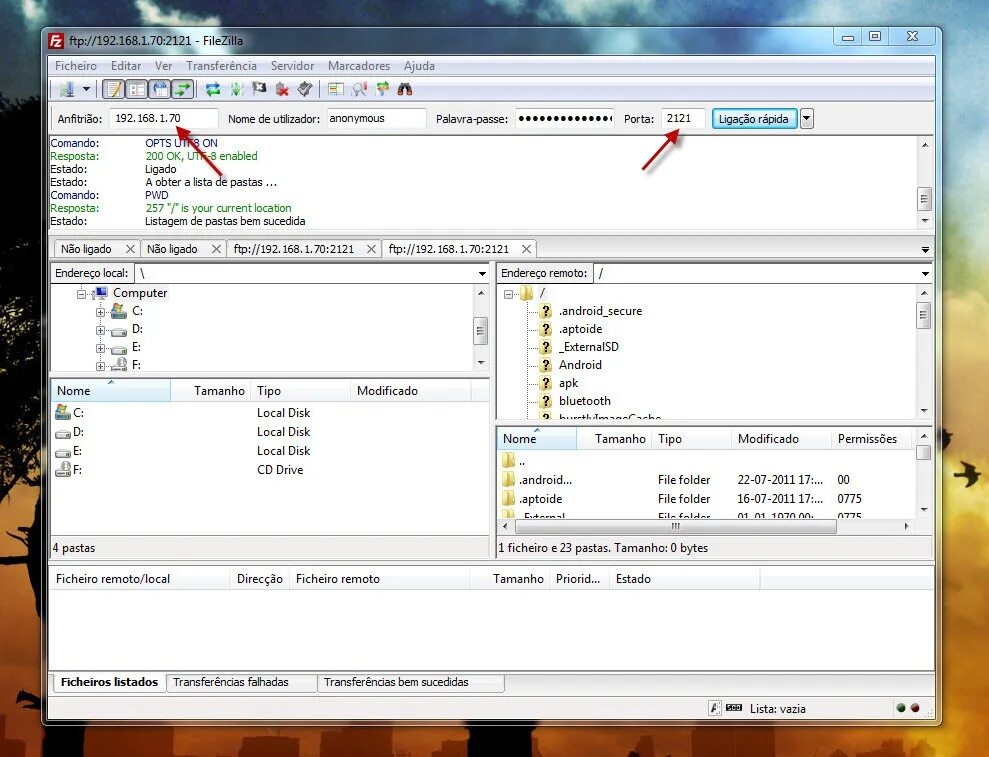Screen dimensions: 989x757
Task: Click the Nome de utilizador field
Action: click(x=377, y=119)
